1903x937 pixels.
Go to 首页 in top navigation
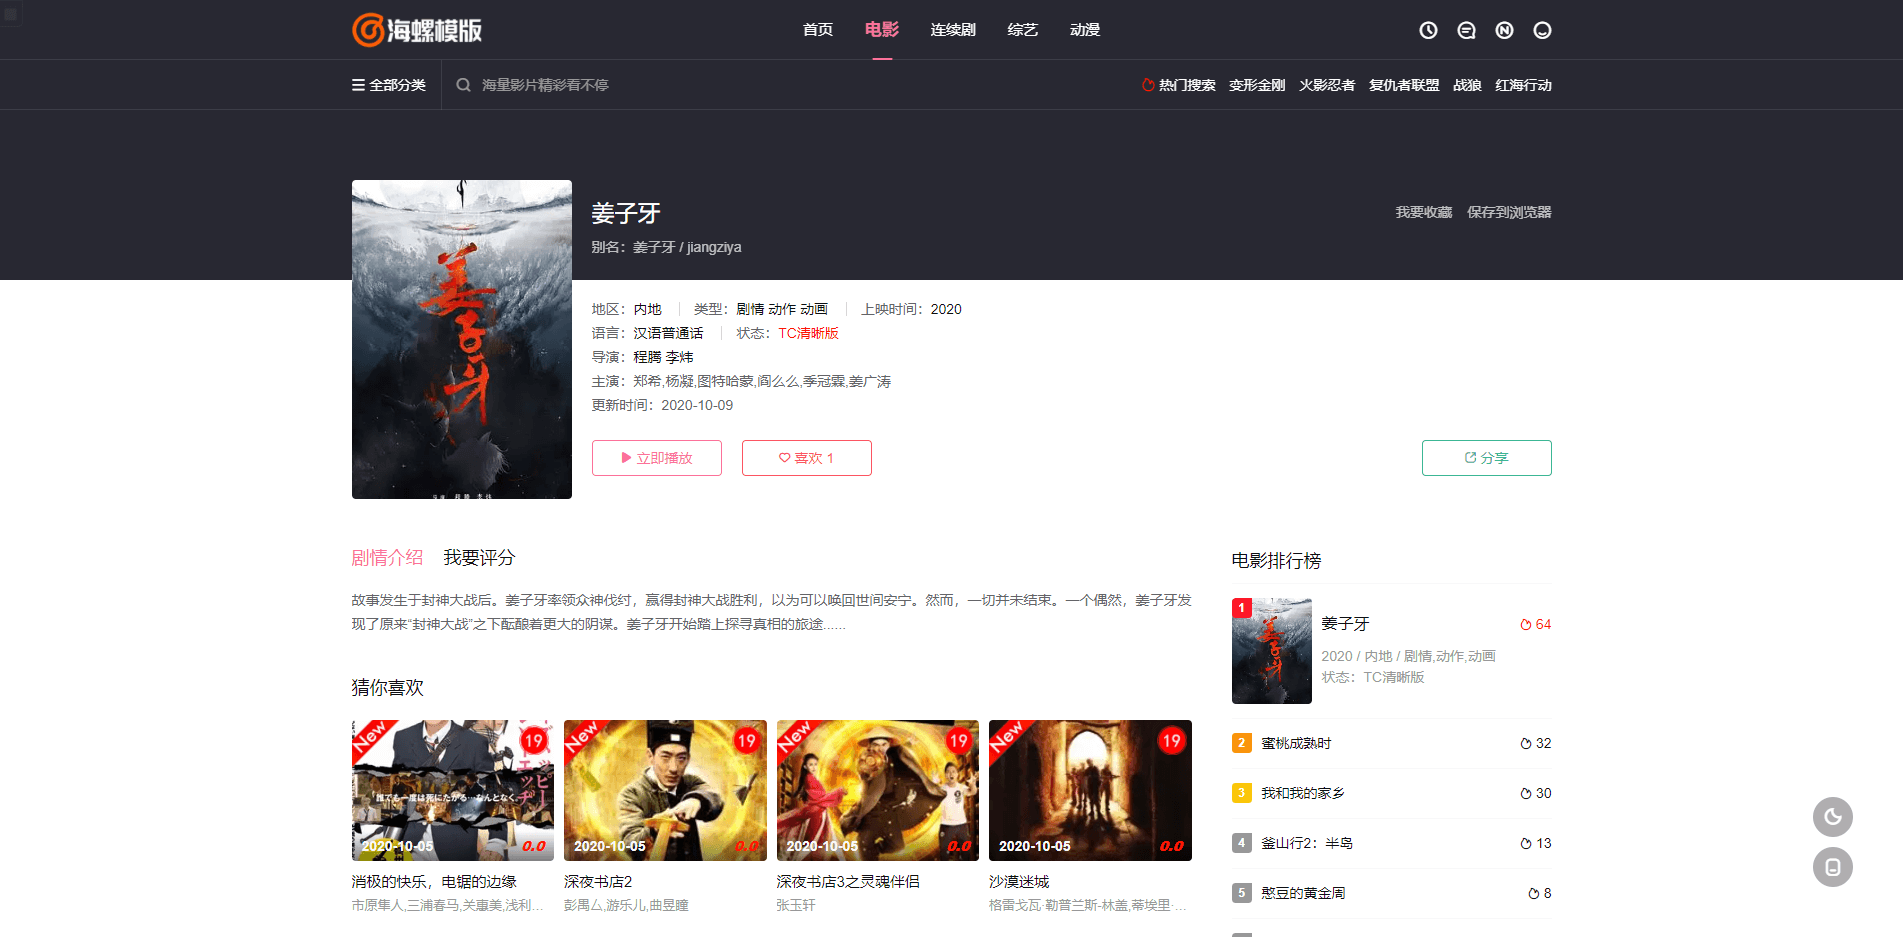click(818, 30)
